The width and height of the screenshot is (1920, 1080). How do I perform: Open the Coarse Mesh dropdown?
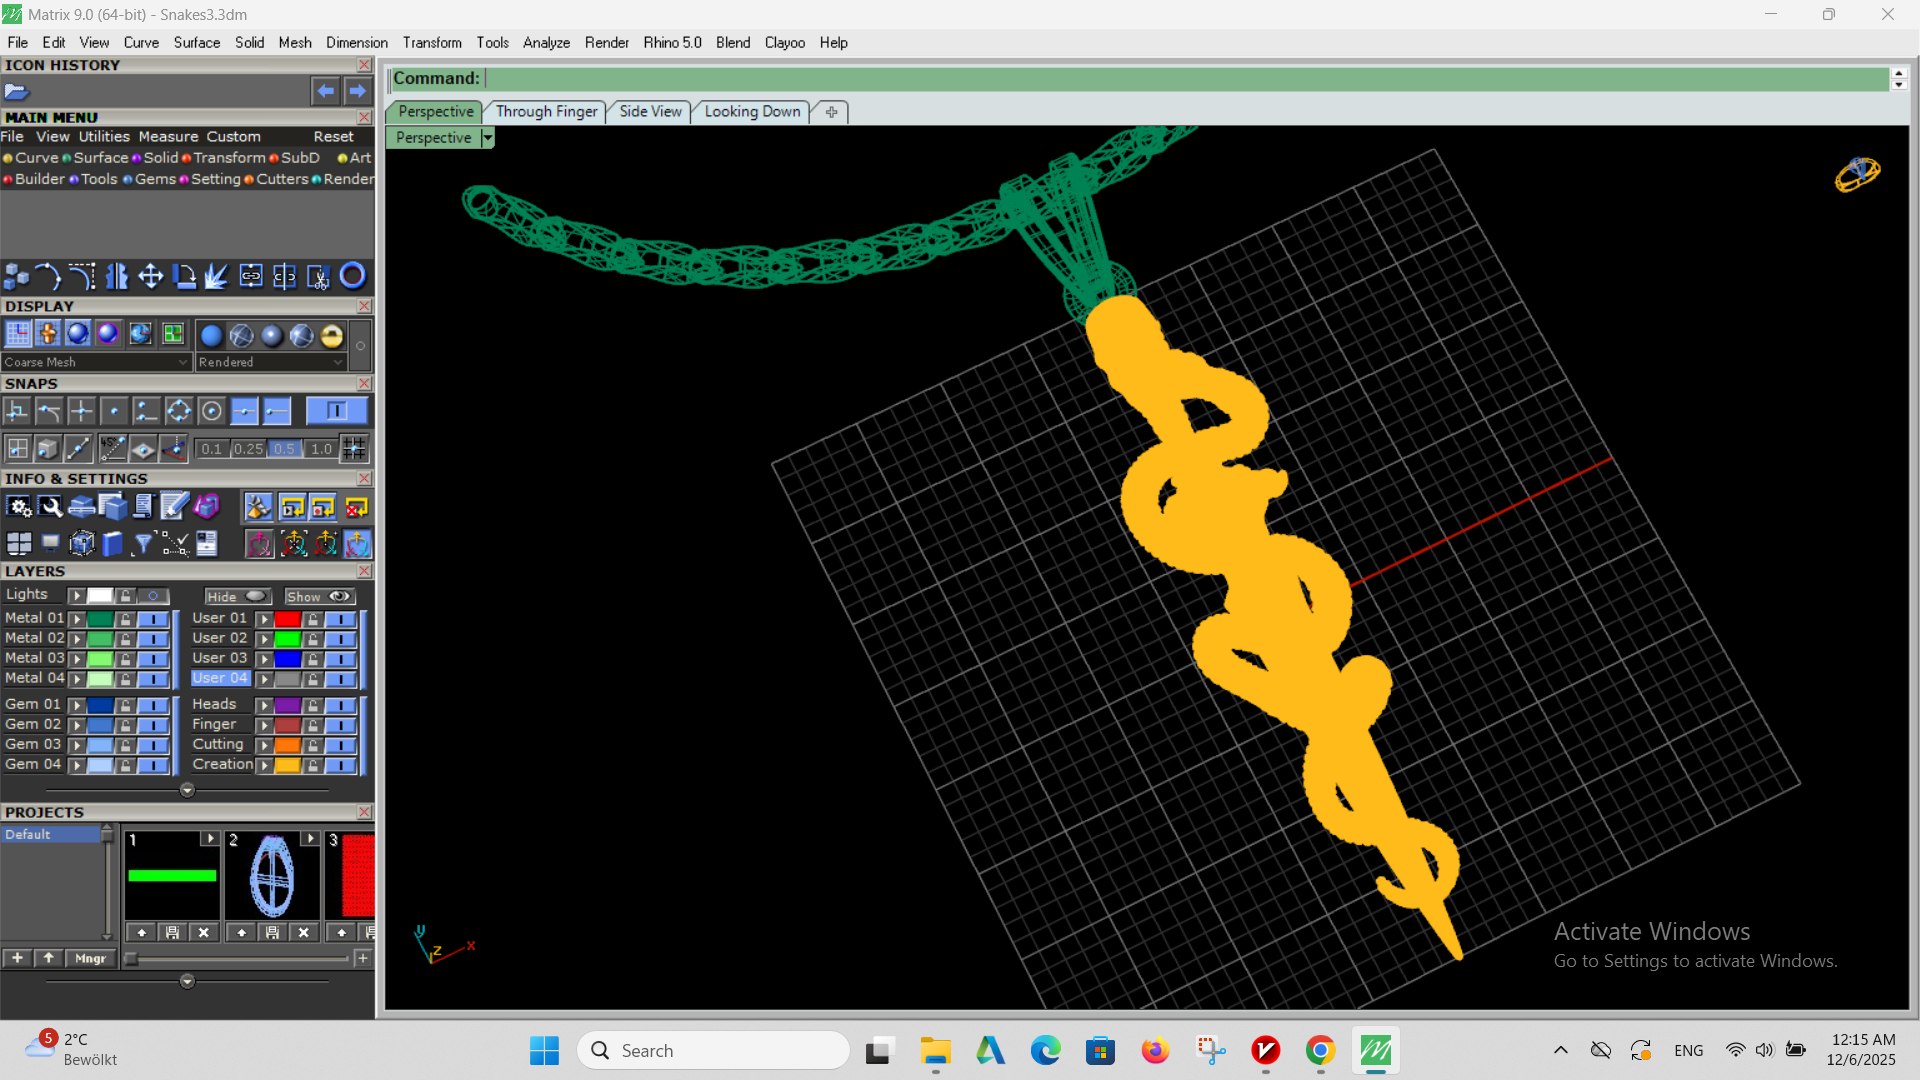pyautogui.click(x=96, y=362)
